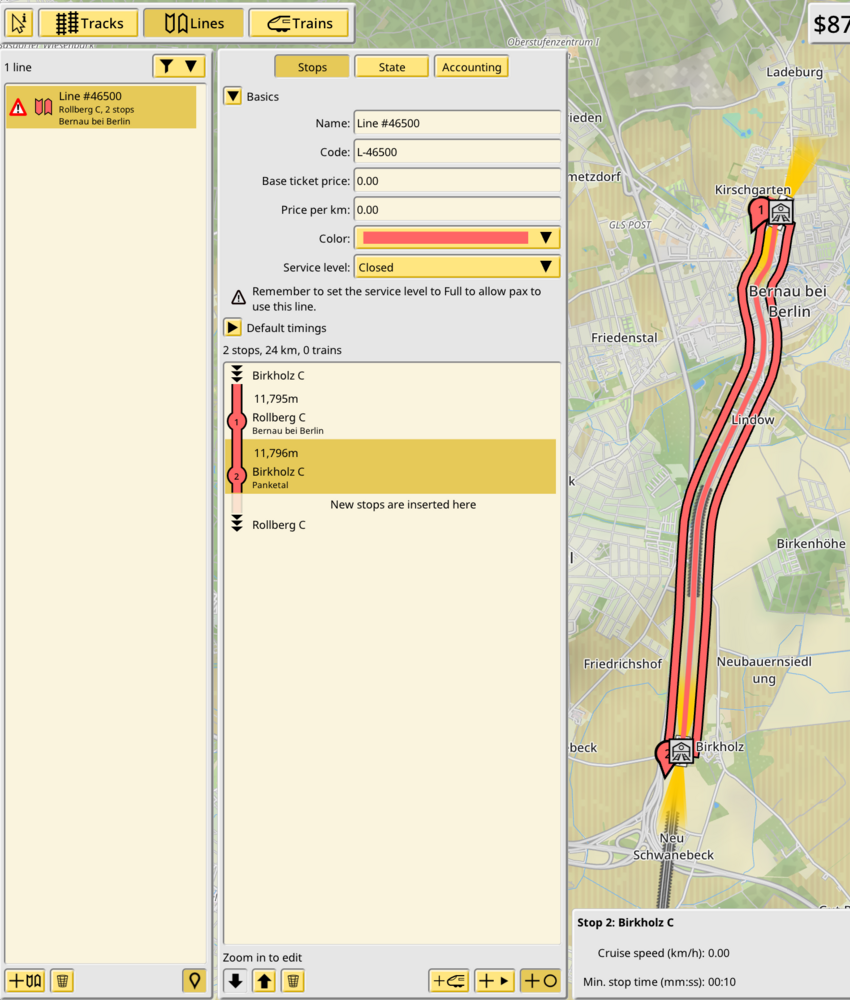Toggle the map pin locate button
This screenshot has height=1000, width=850.
coord(194,980)
